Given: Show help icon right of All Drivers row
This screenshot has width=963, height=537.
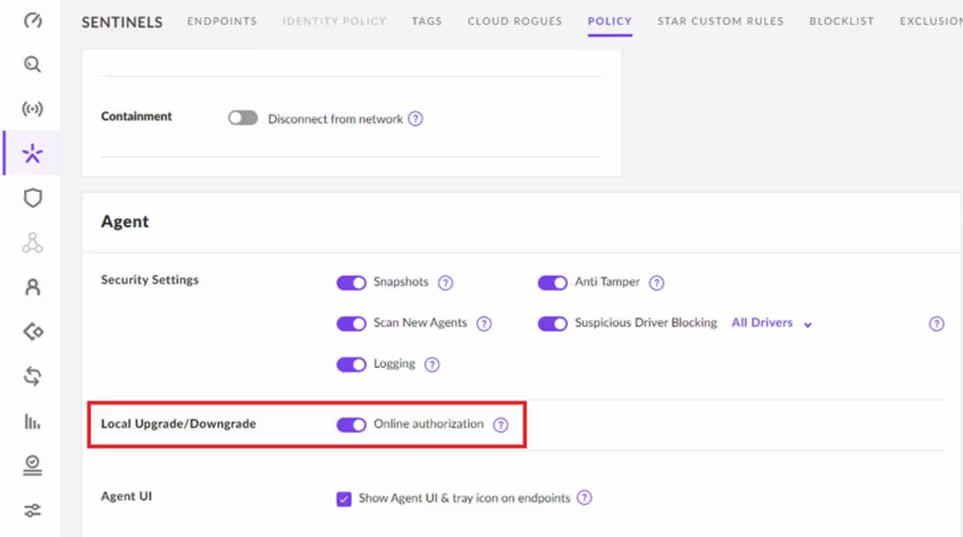Looking at the screenshot, I should point(936,324).
